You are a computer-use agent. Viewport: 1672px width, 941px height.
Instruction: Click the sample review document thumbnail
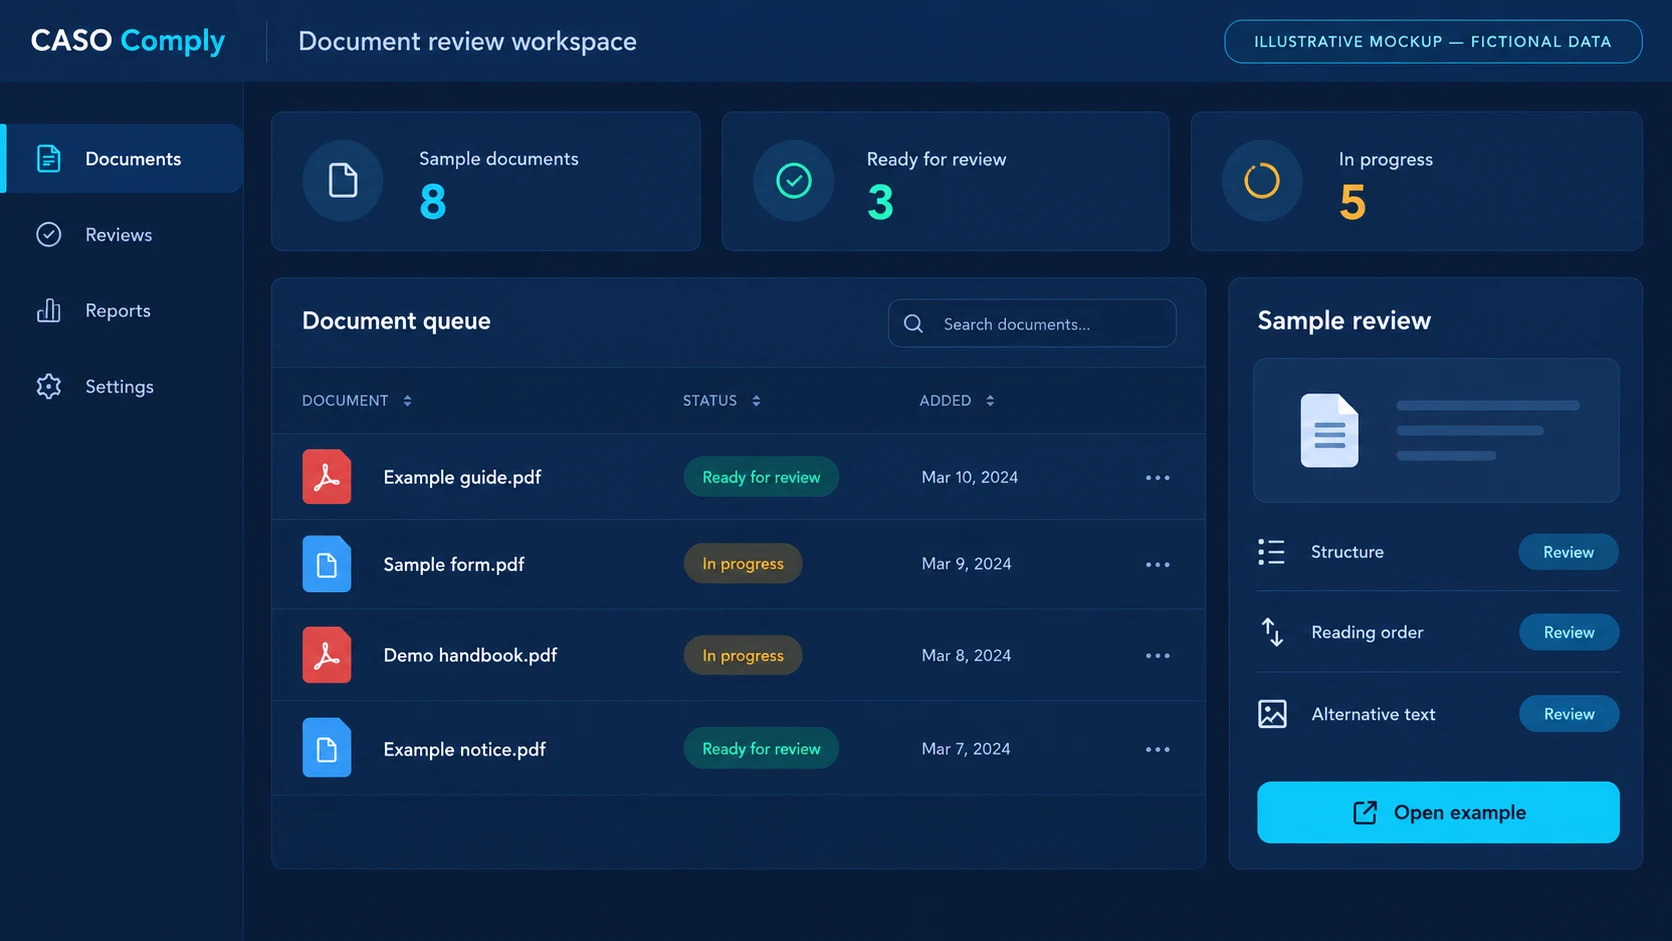(1436, 430)
